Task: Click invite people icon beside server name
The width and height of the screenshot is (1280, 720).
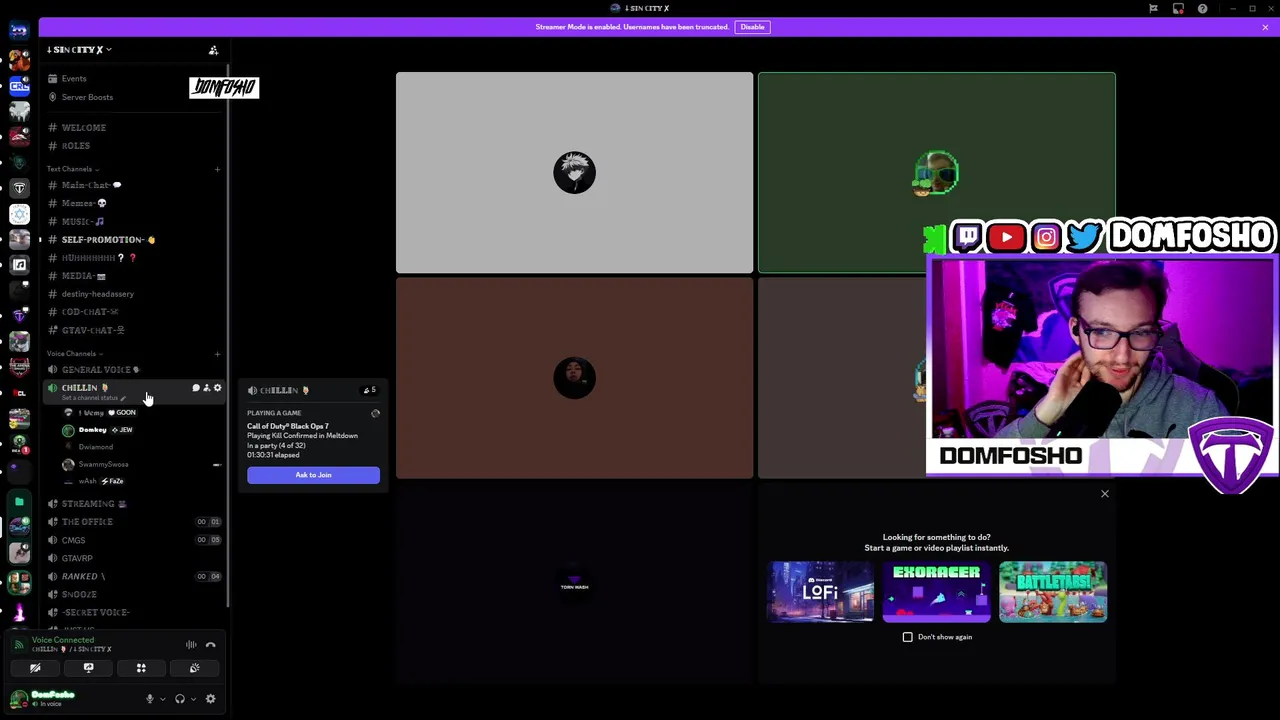Action: point(213,50)
